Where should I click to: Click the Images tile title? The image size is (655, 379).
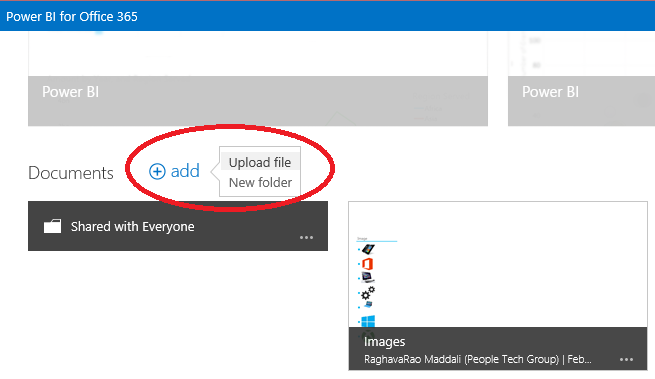pyautogui.click(x=384, y=342)
